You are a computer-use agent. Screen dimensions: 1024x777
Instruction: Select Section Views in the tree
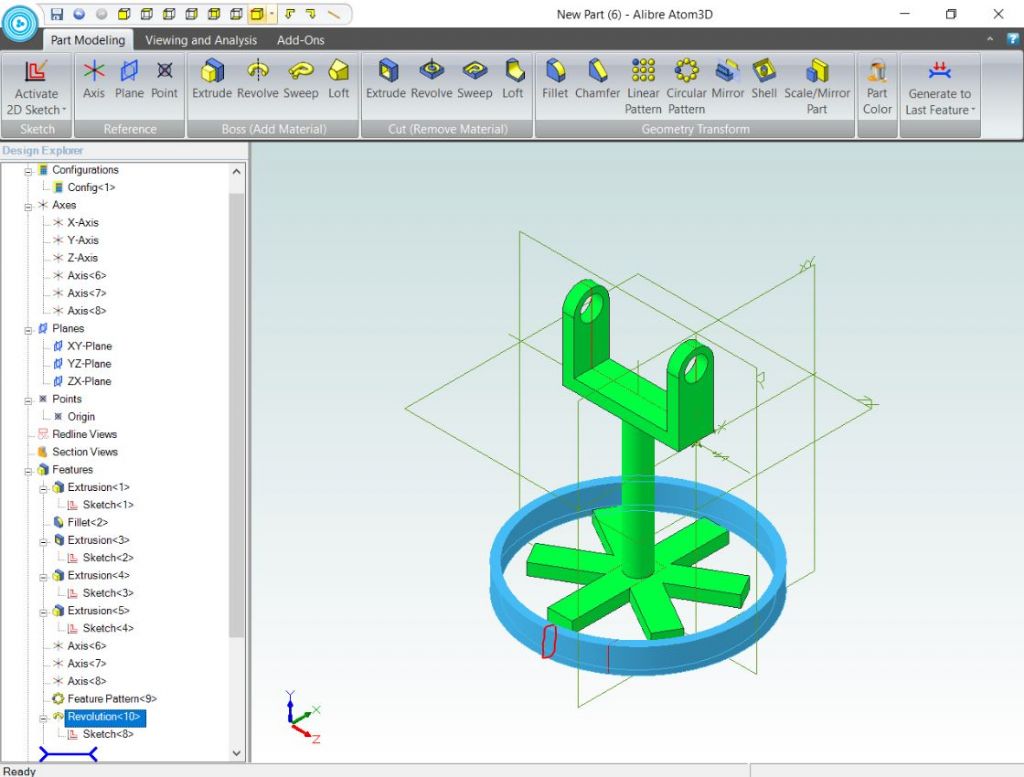(x=84, y=452)
